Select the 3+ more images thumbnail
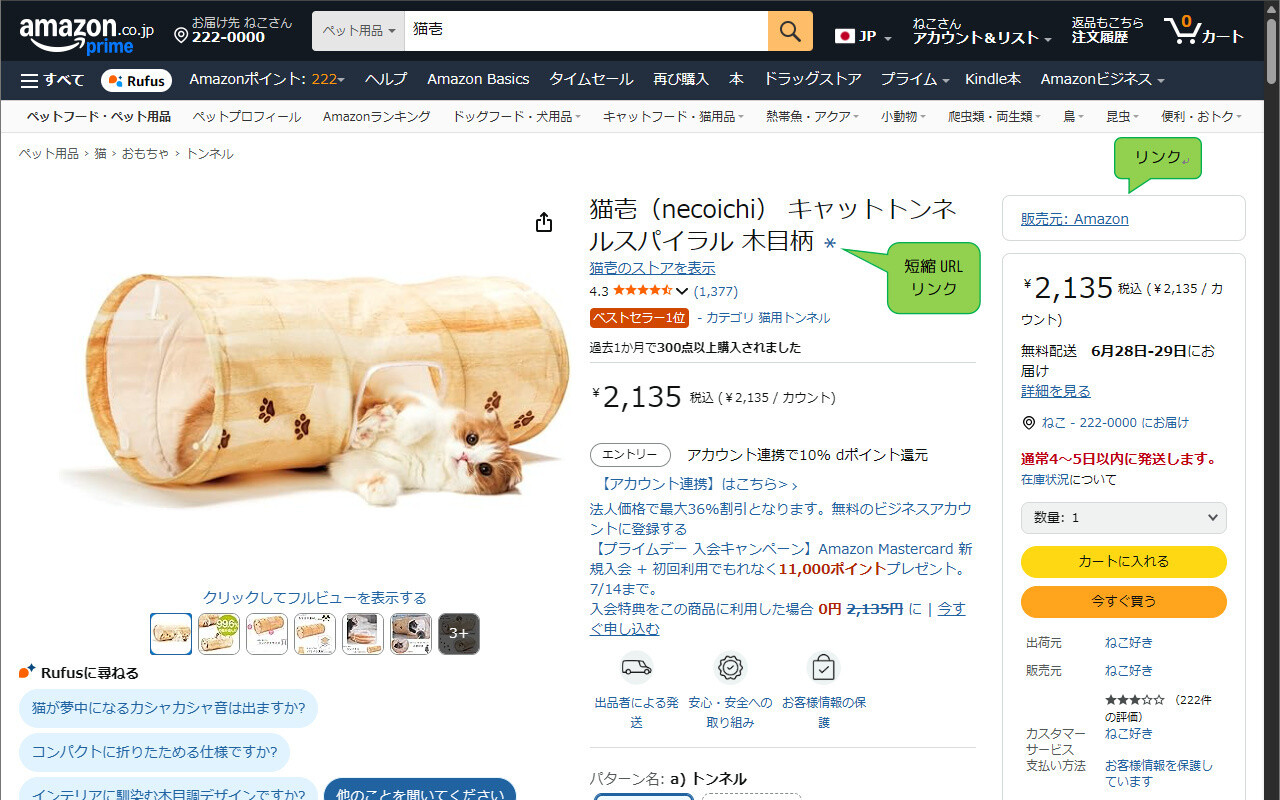The height and width of the screenshot is (800, 1280). 459,634
